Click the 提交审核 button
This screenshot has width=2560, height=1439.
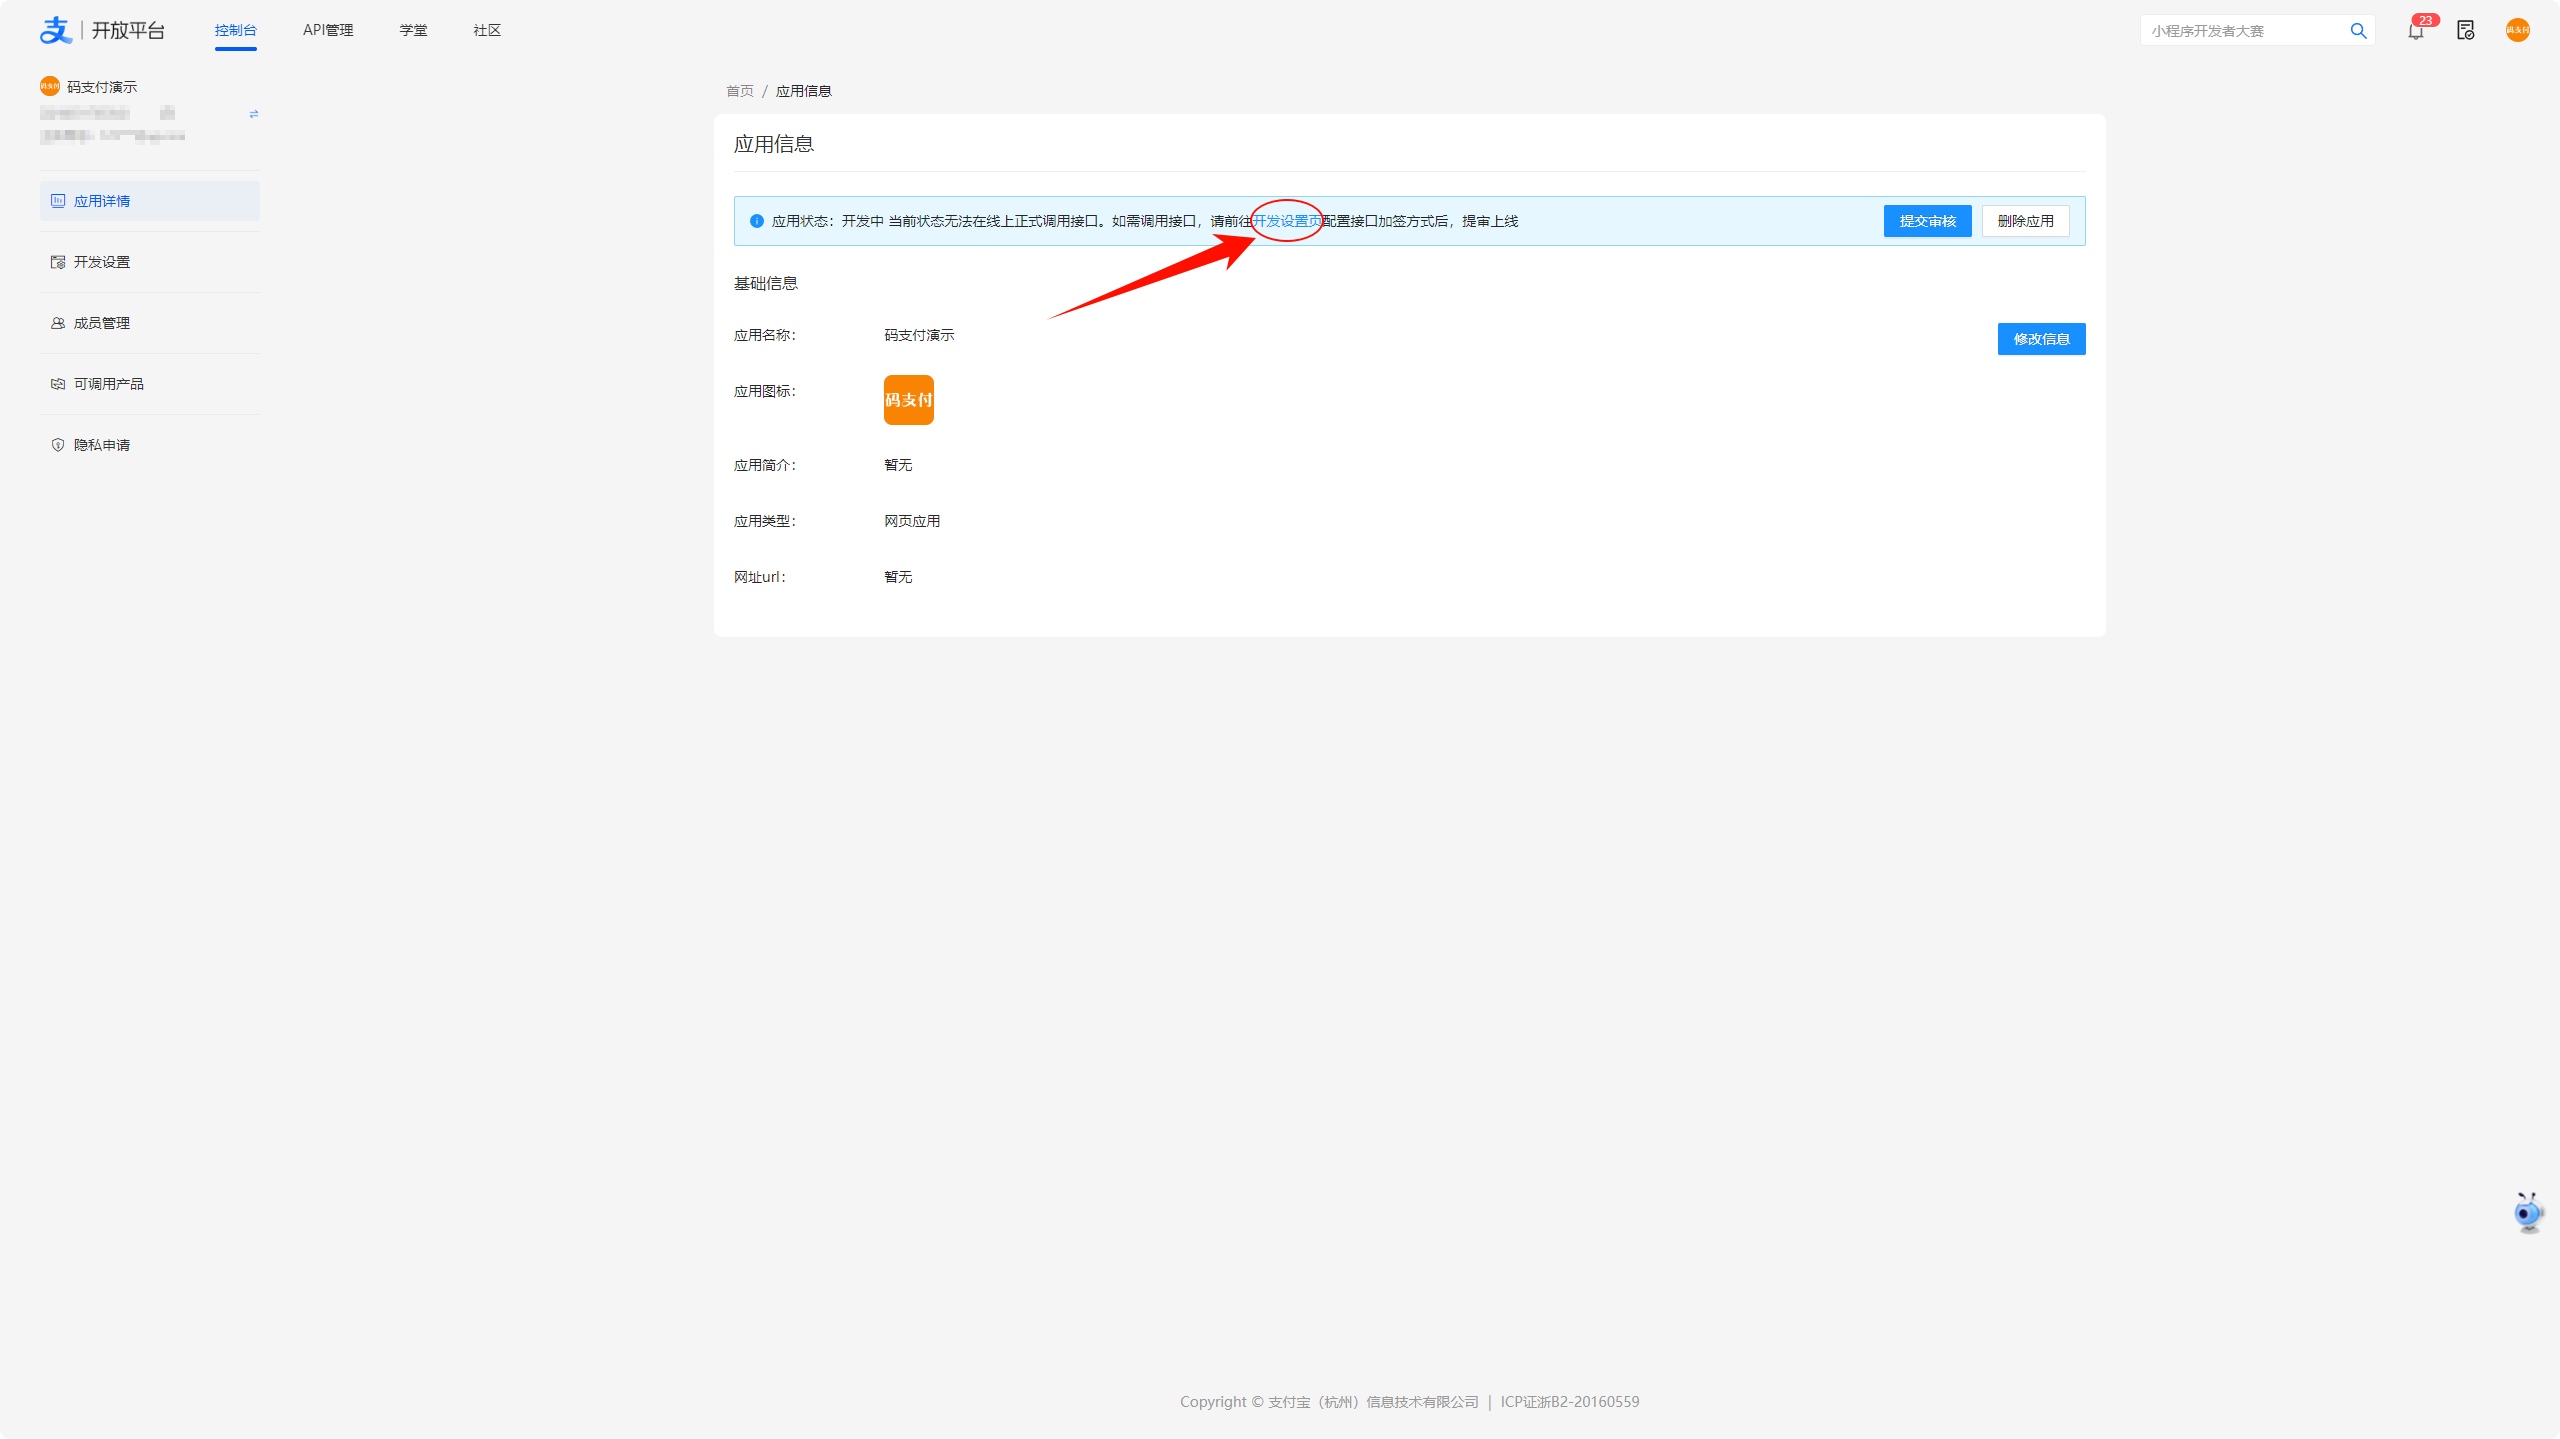click(x=1927, y=221)
